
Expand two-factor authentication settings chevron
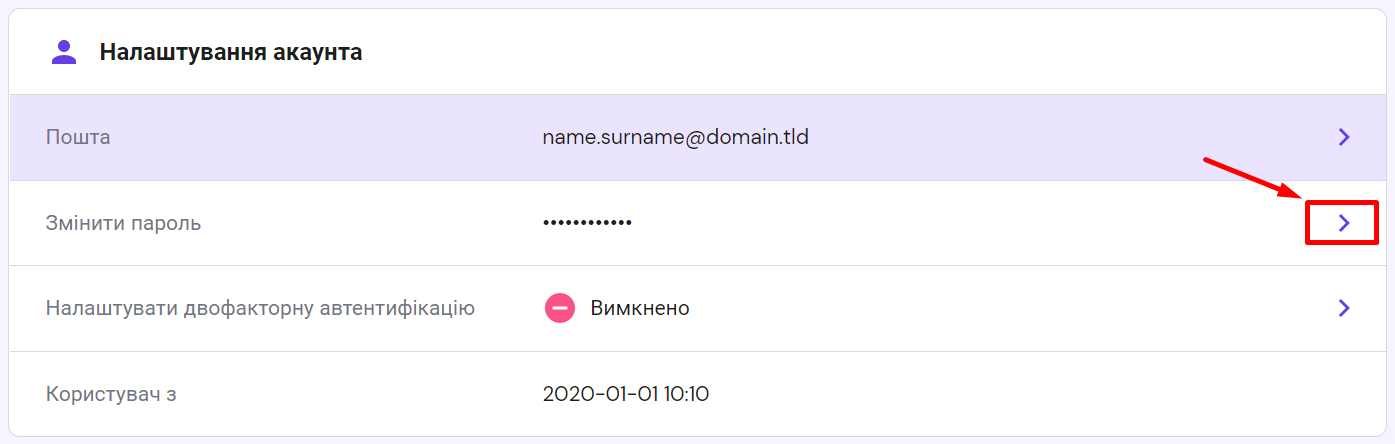pyautogui.click(x=1344, y=308)
